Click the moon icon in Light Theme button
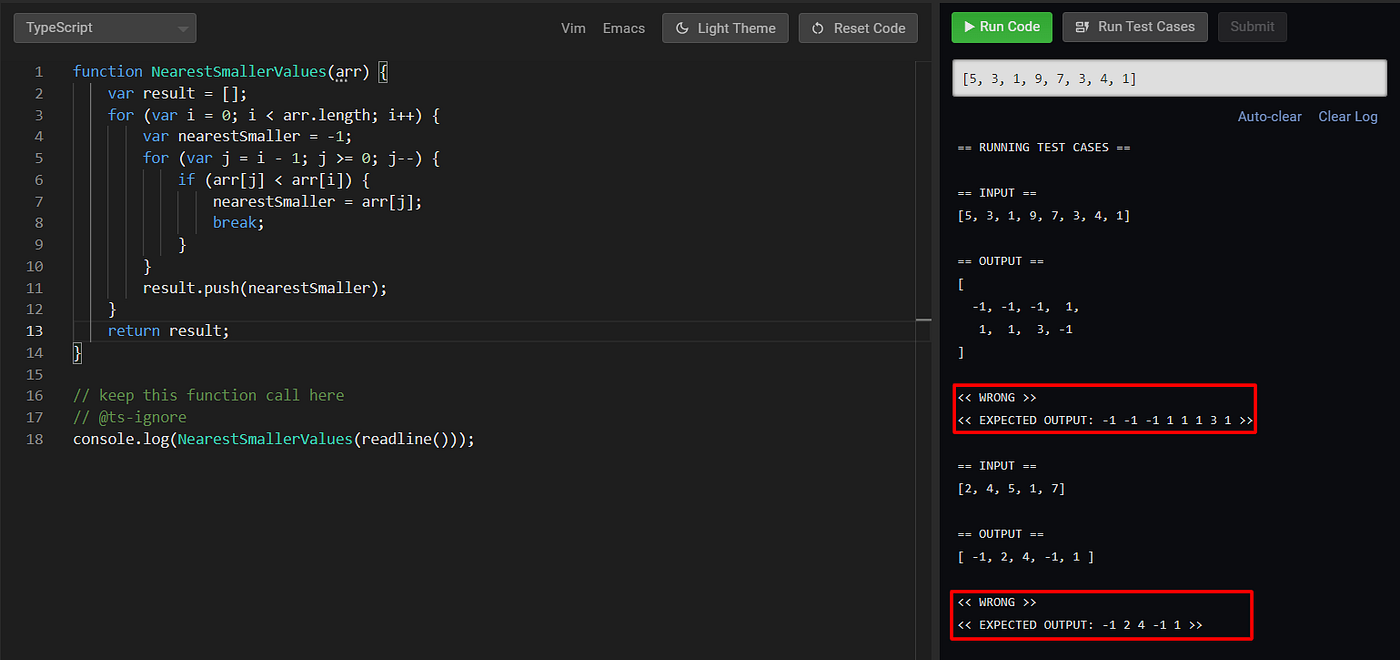1400x660 pixels. (x=684, y=27)
